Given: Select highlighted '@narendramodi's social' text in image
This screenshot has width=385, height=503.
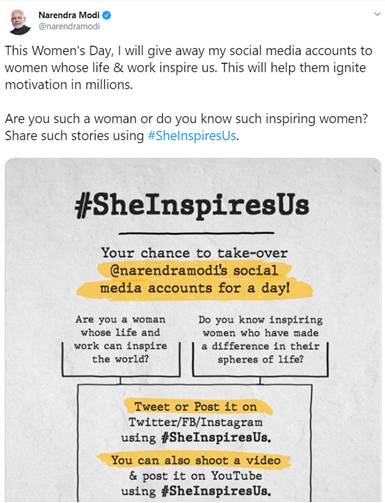Looking at the screenshot, I should (194, 270).
